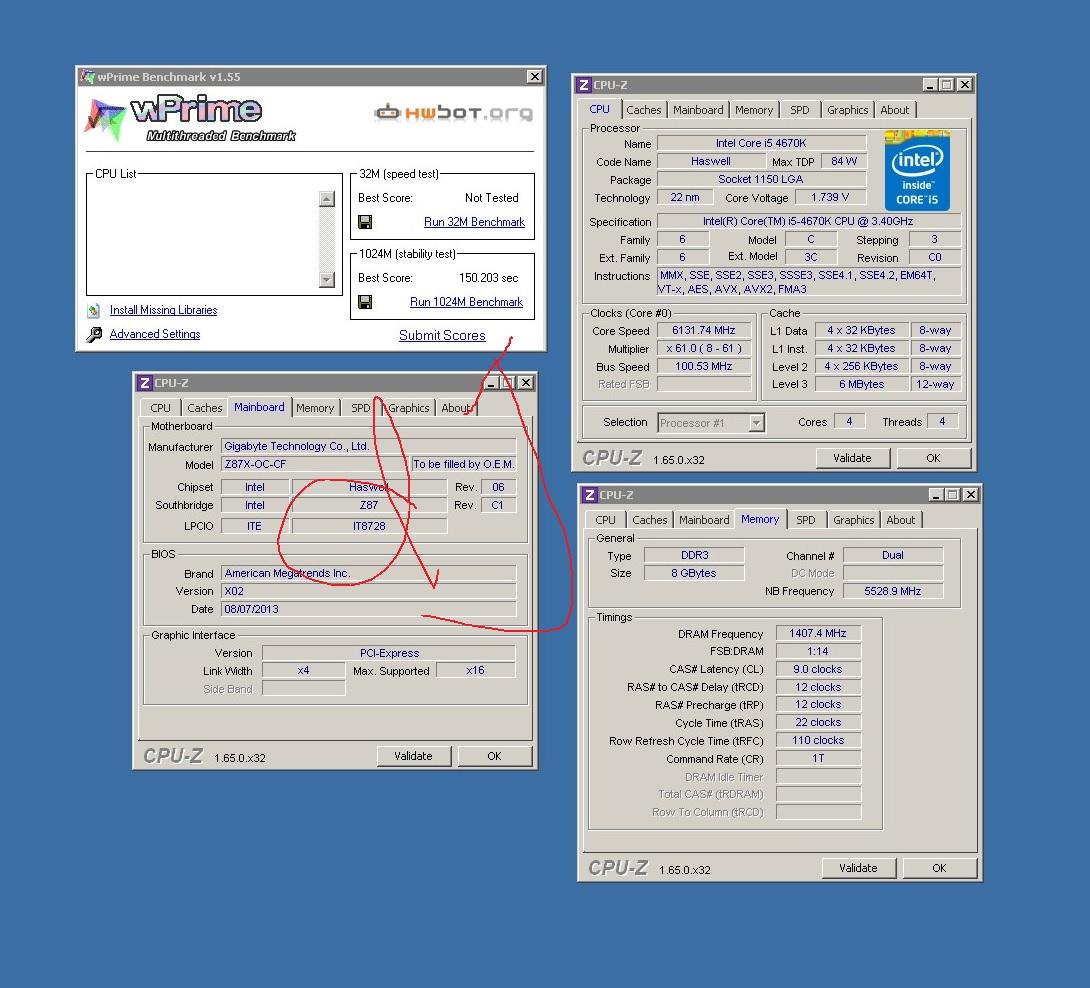Maximize the CPU-Z window showing CPU tab
This screenshot has height=988, width=1090.
pyautogui.click(x=947, y=85)
